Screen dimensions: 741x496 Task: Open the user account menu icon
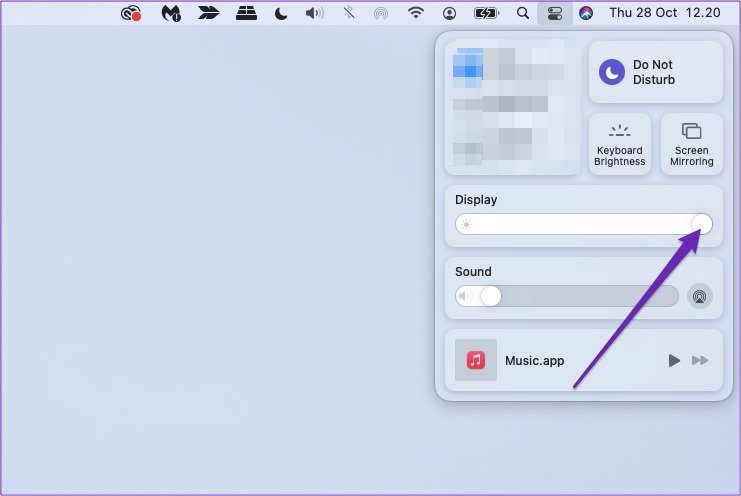click(449, 13)
